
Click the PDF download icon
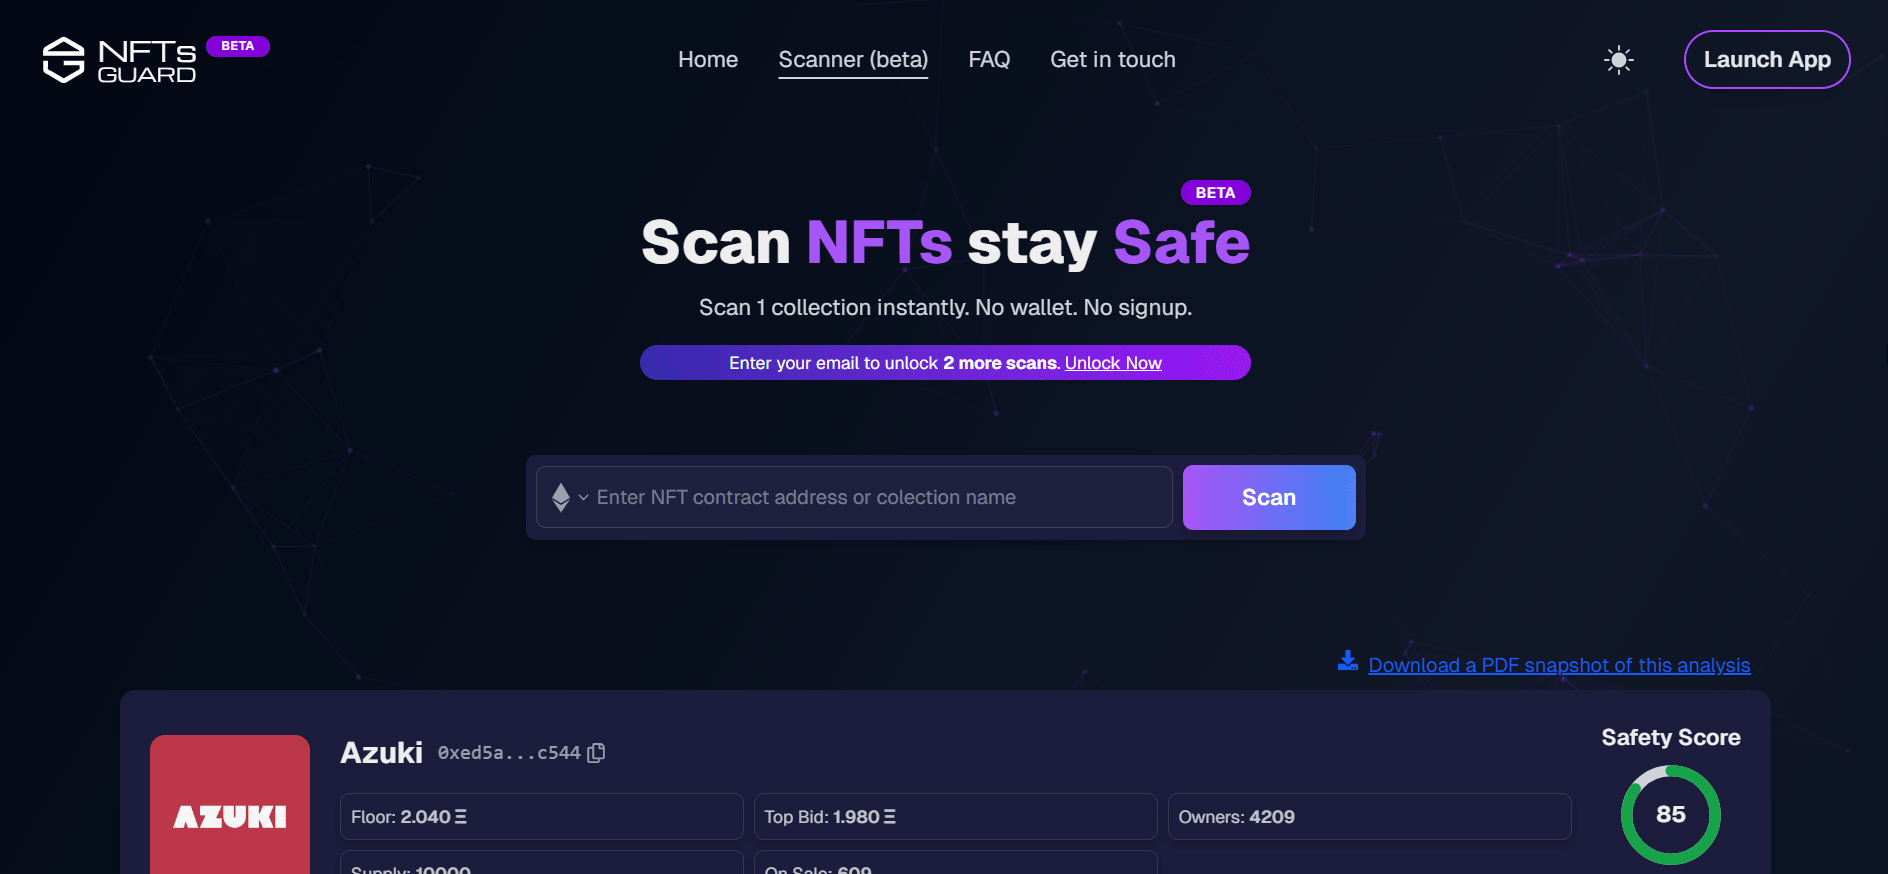pos(1347,662)
